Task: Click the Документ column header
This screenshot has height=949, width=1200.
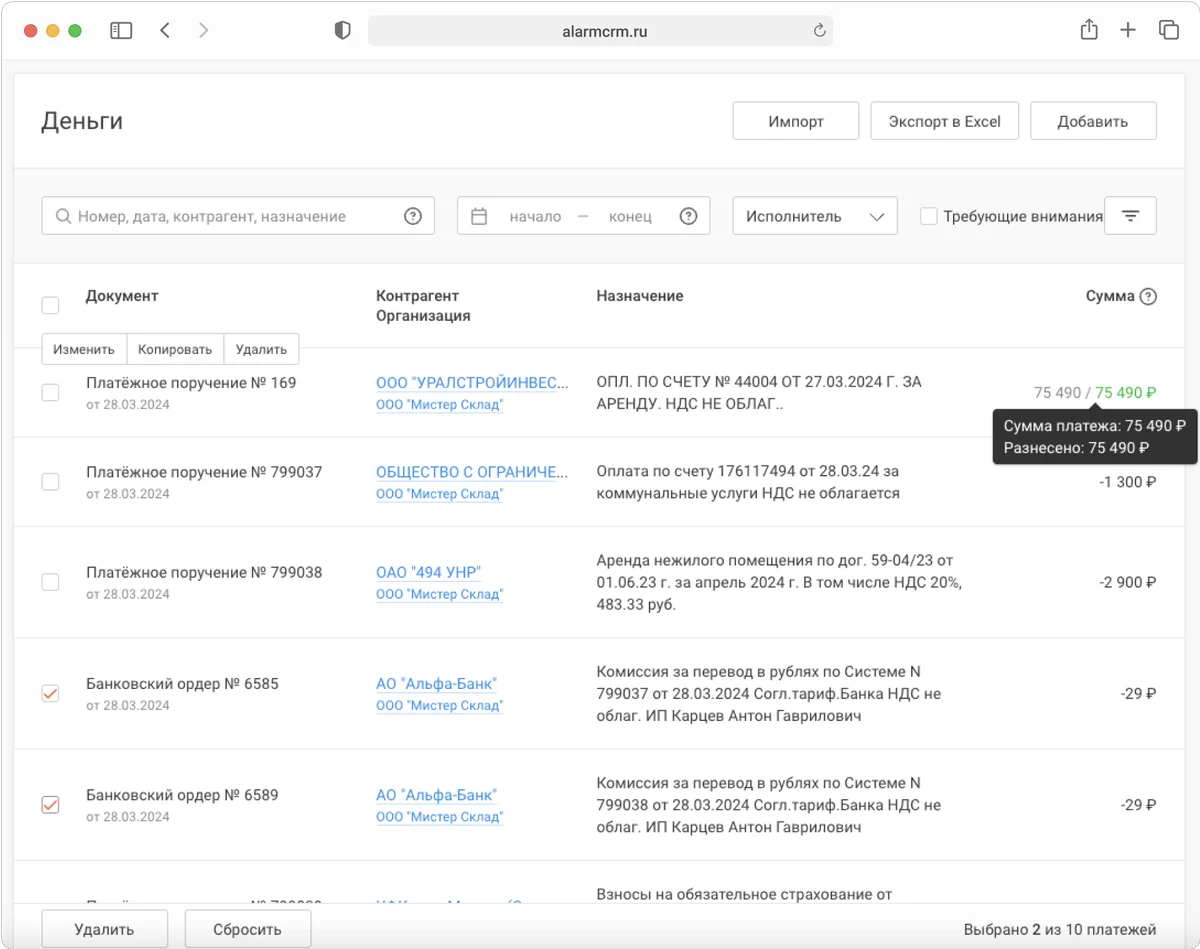Action: point(122,296)
